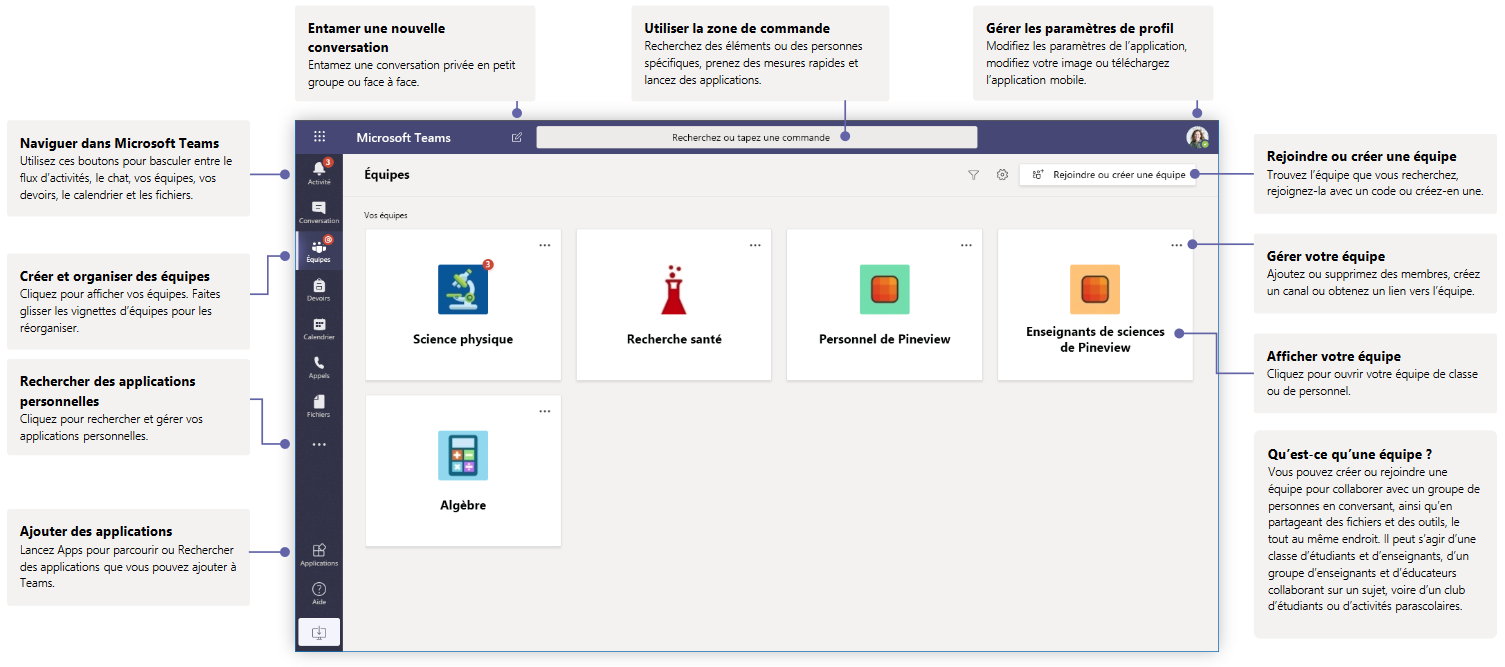
Task: Open the Conversation chat icon
Action: pyautogui.click(x=319, y=209)
